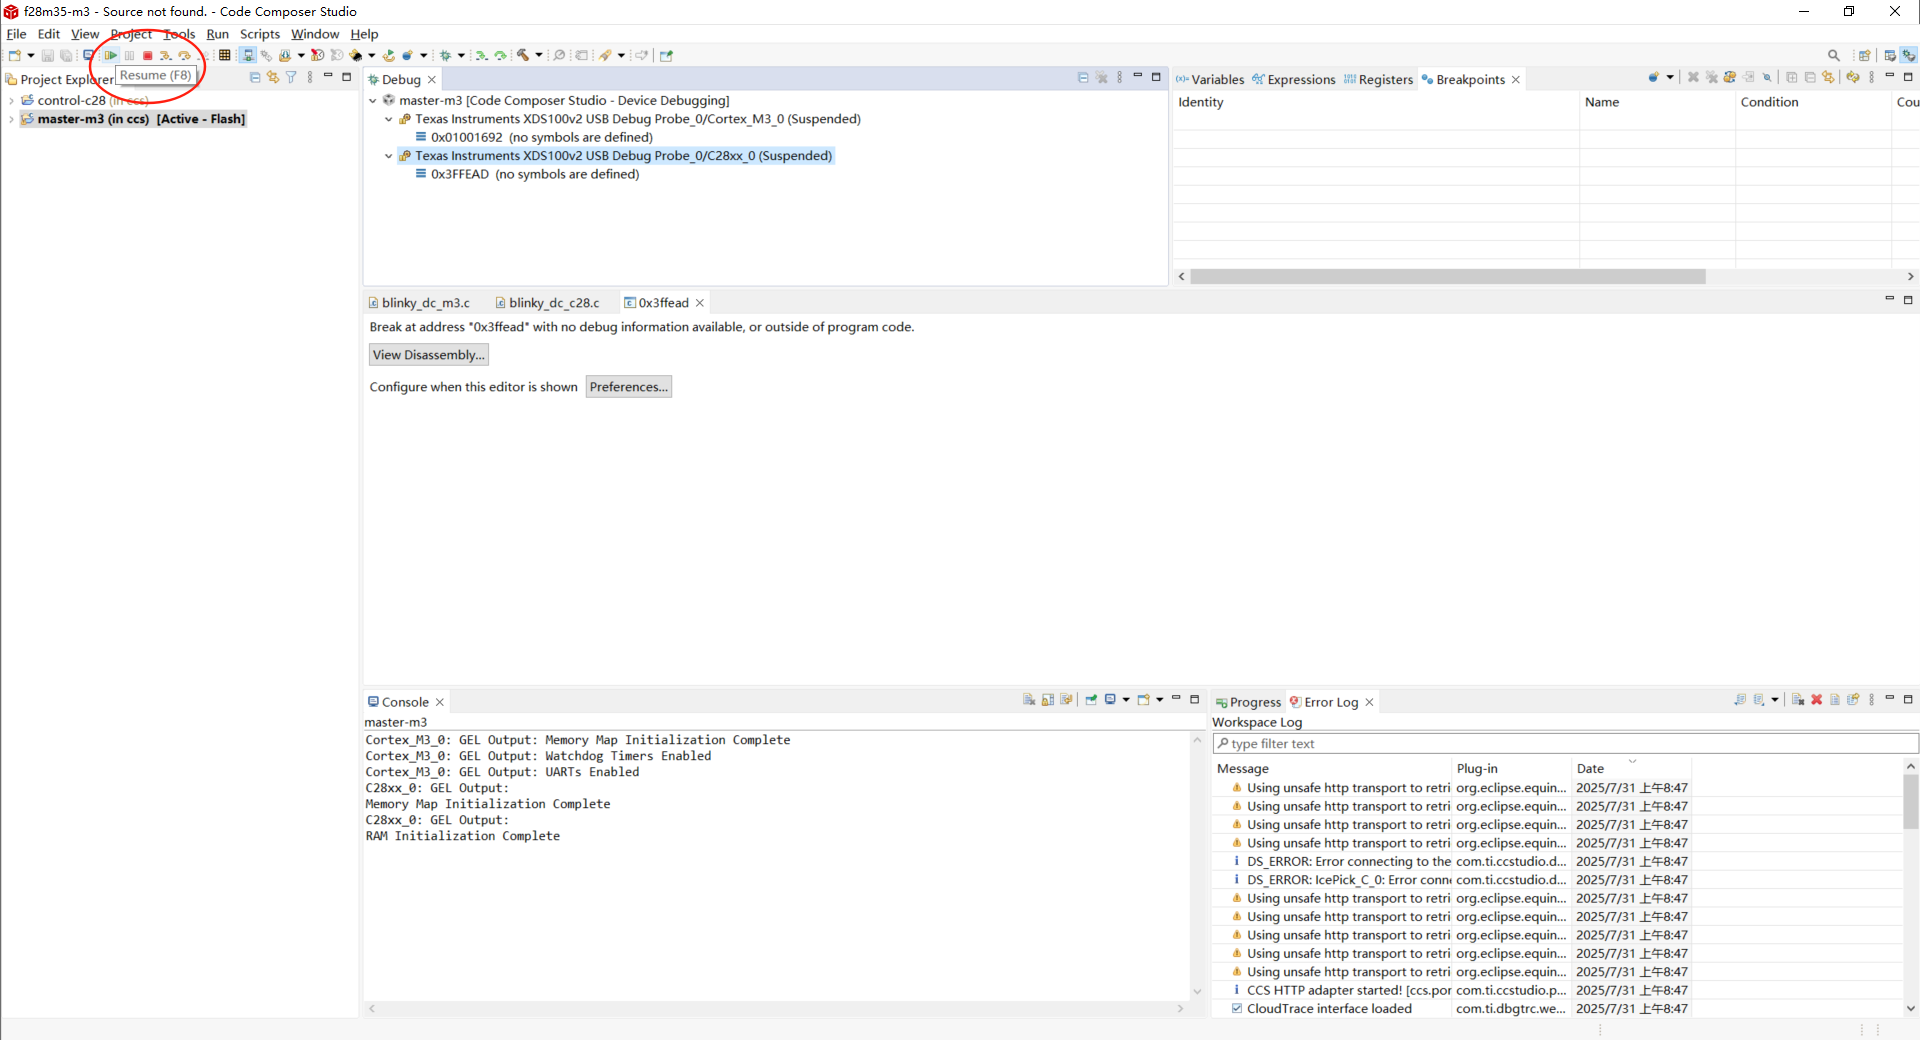This screenshot has width=1920, height=1040.
Task: Open the new breakpoint type dropdown arrow
Action: pyautogui.click(x=1670, y=78)
